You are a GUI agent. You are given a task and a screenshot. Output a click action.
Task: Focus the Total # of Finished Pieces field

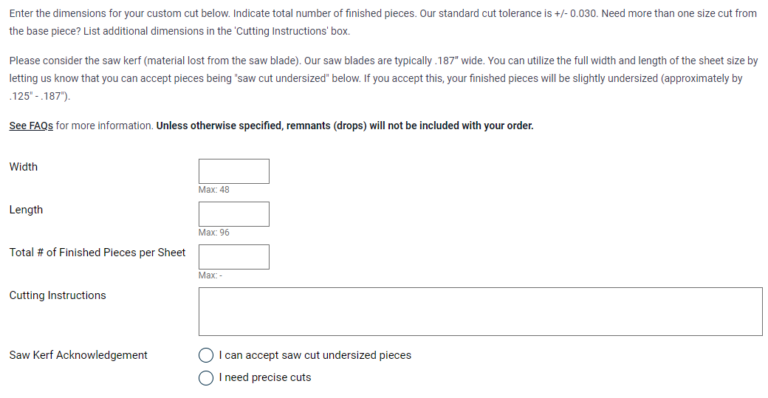click(x=234, y=257)
